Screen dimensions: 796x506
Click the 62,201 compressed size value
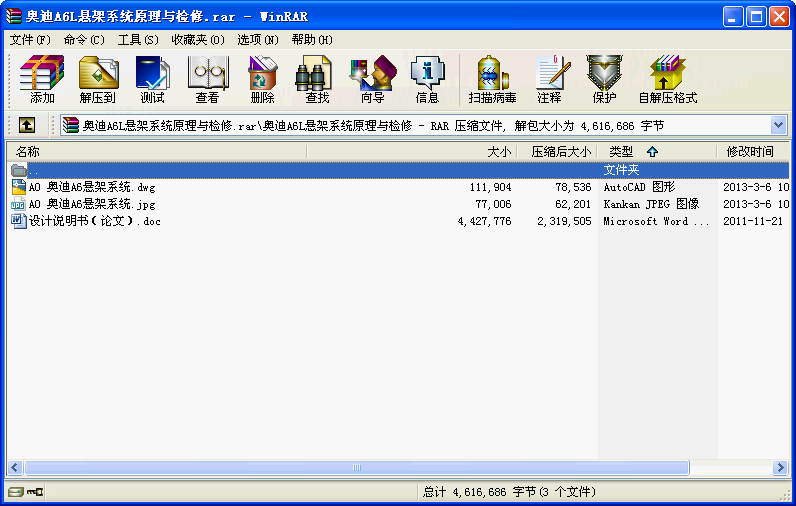573,204
